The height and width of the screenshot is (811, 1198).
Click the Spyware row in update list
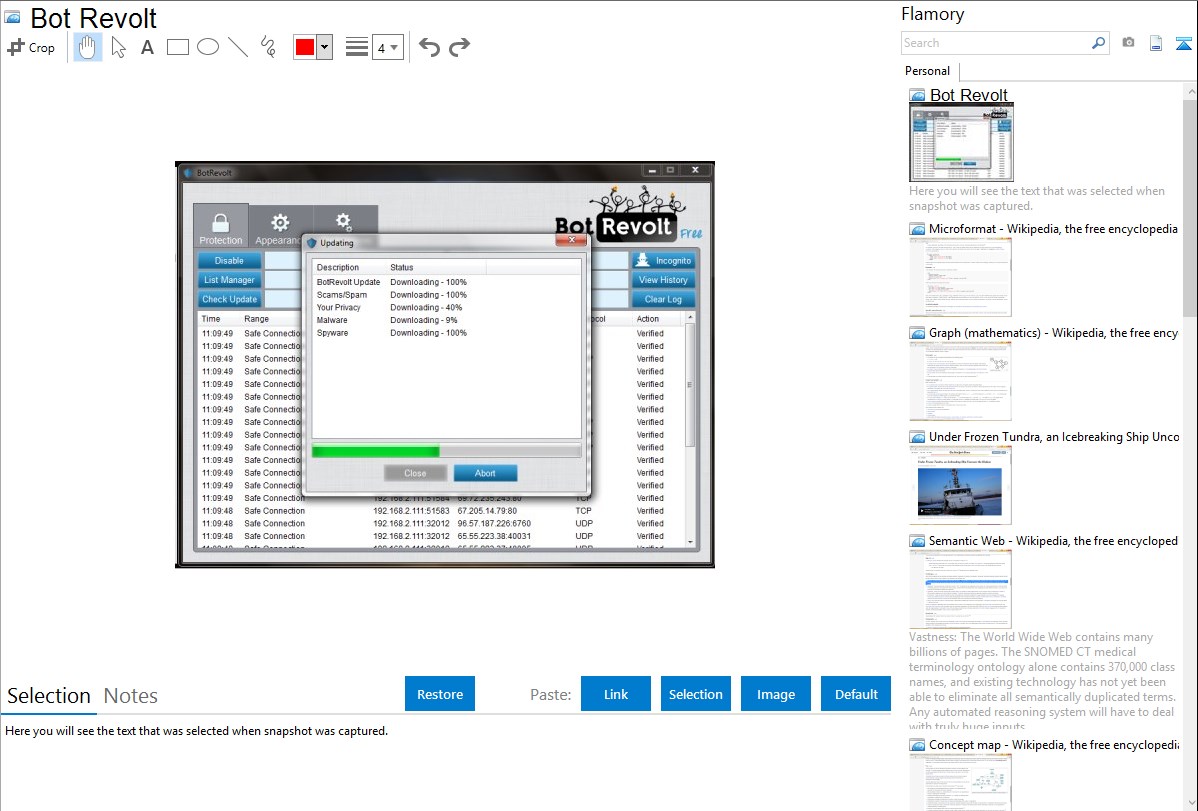[446, 333]
